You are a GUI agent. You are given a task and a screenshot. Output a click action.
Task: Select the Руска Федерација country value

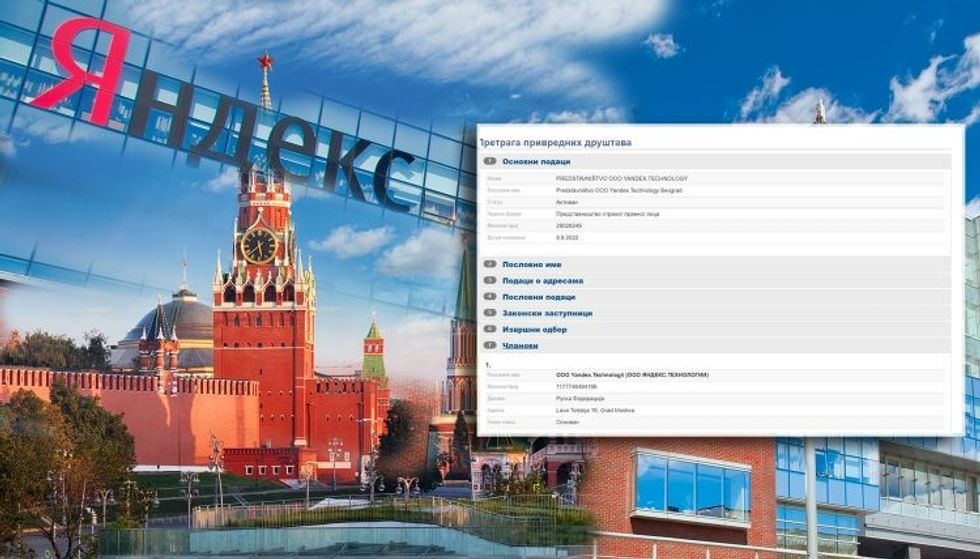pos(579,399)
